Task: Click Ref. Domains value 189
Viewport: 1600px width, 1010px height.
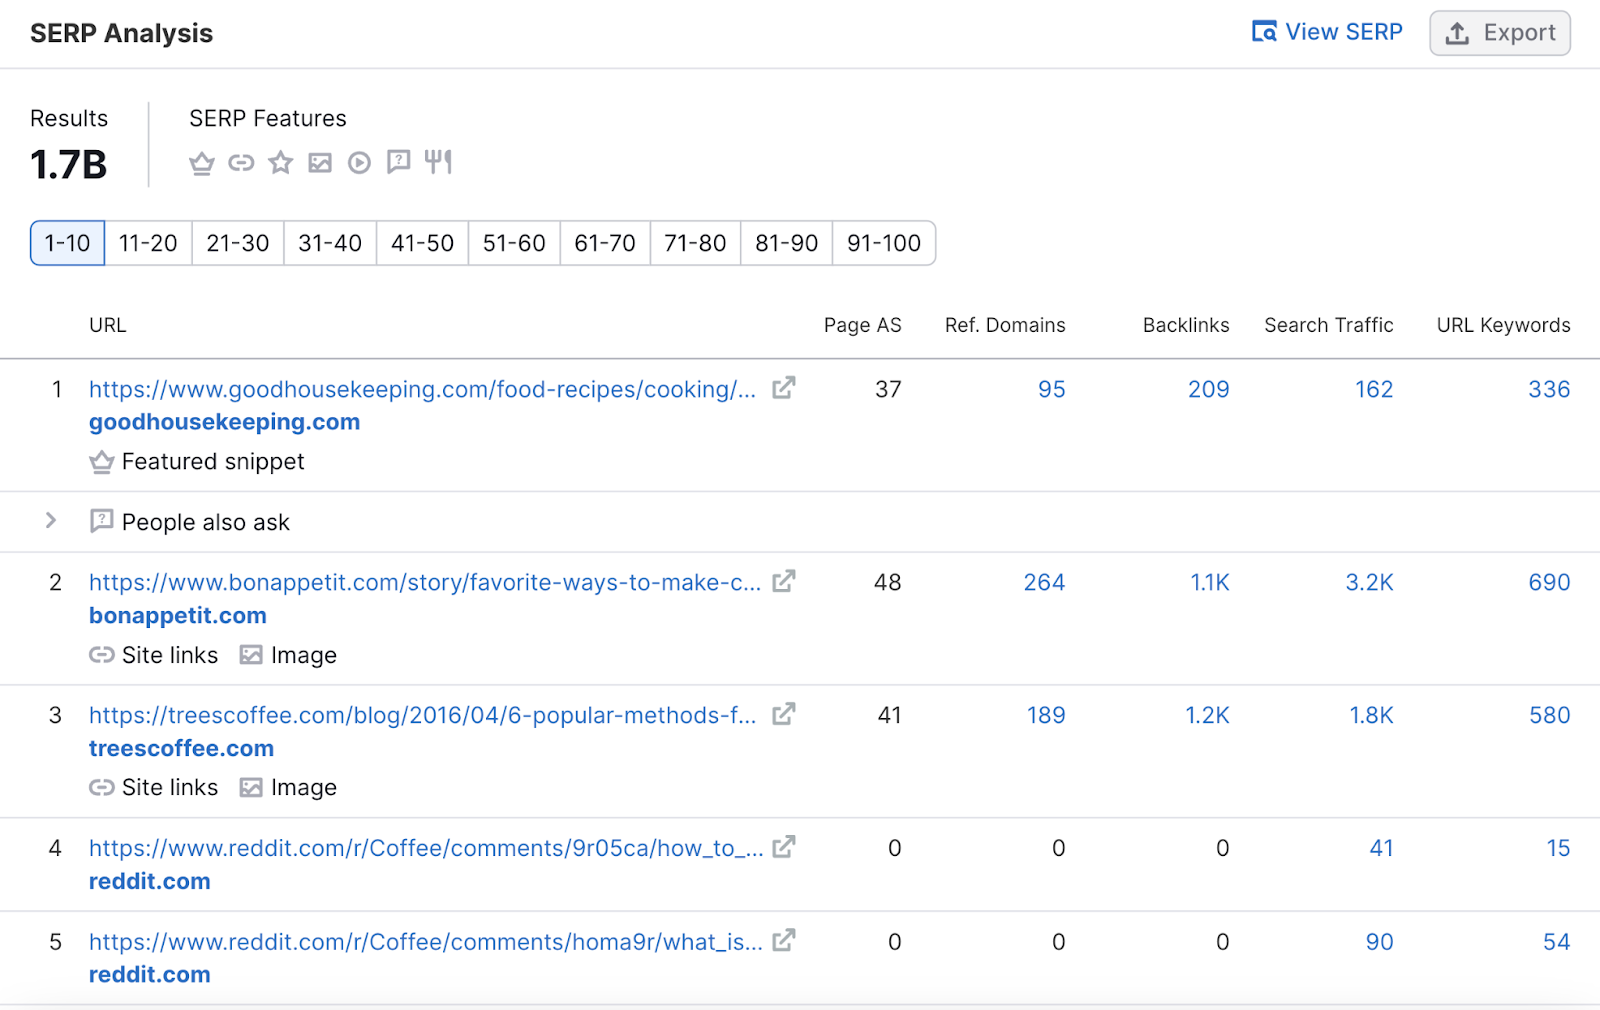Action: tap(1046, 715)
